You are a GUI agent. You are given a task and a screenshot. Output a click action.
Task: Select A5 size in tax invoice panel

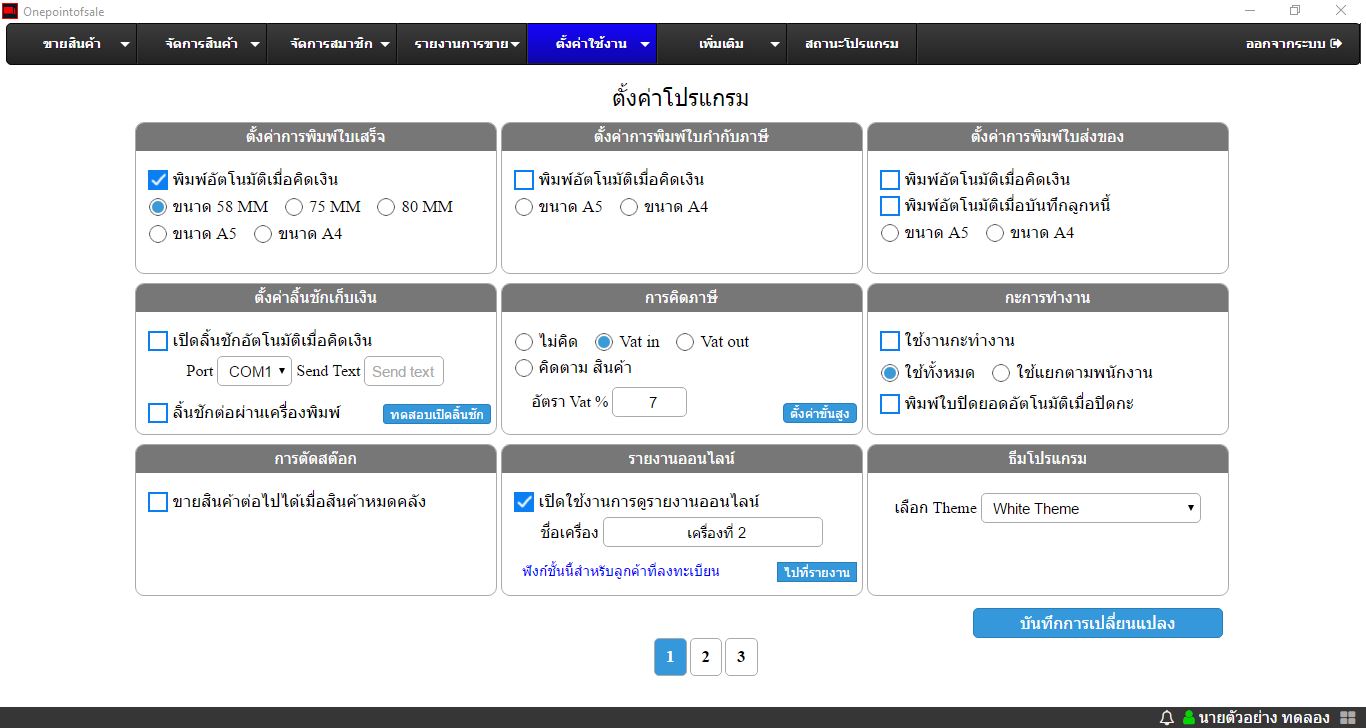click(524, 207)
